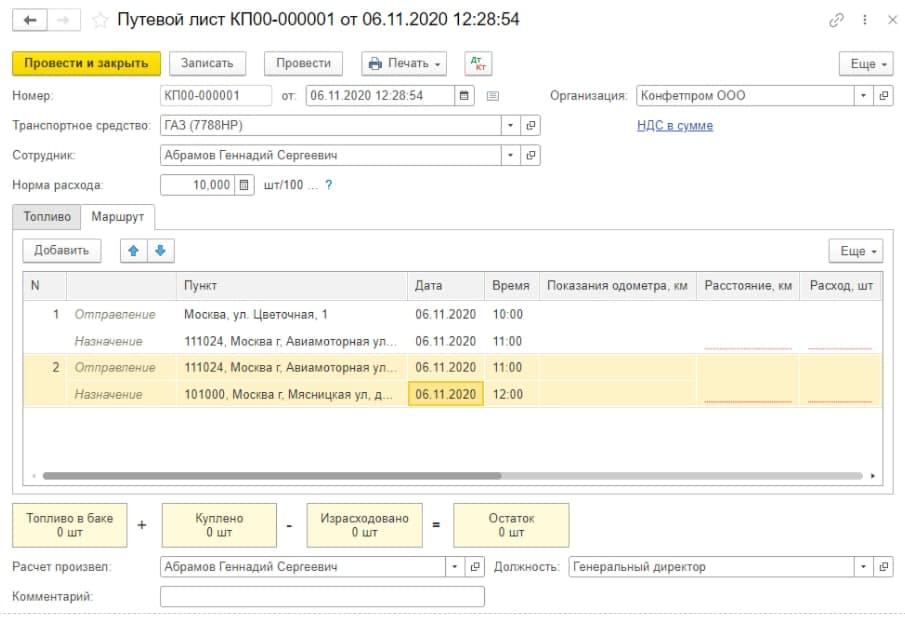
Task: Open Транспортное средство record form icon
Action: tap(530, 125)
